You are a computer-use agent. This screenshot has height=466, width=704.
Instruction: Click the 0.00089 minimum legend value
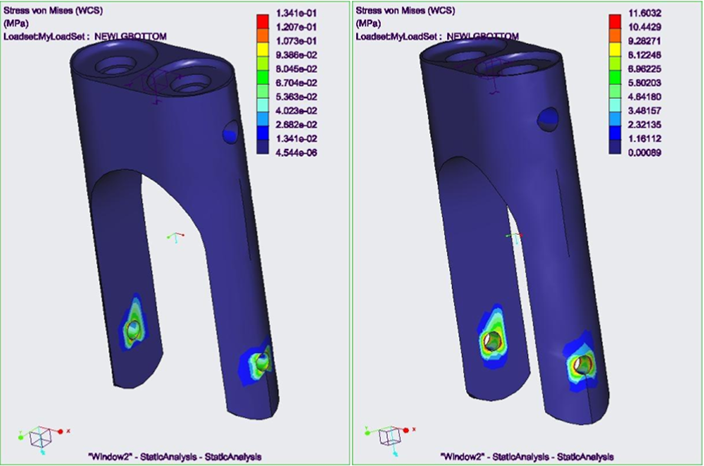651,153
